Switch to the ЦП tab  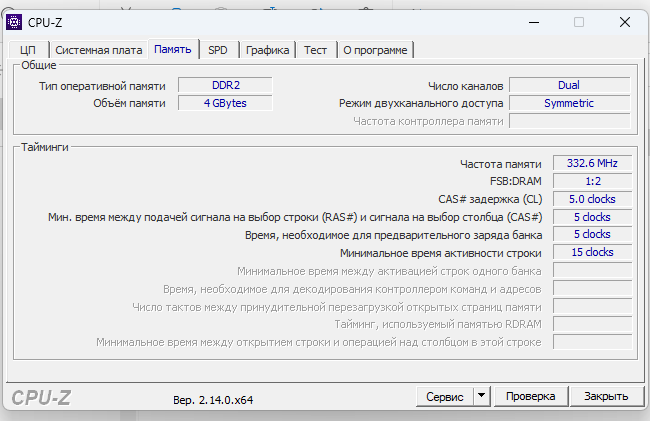(28, 50)
